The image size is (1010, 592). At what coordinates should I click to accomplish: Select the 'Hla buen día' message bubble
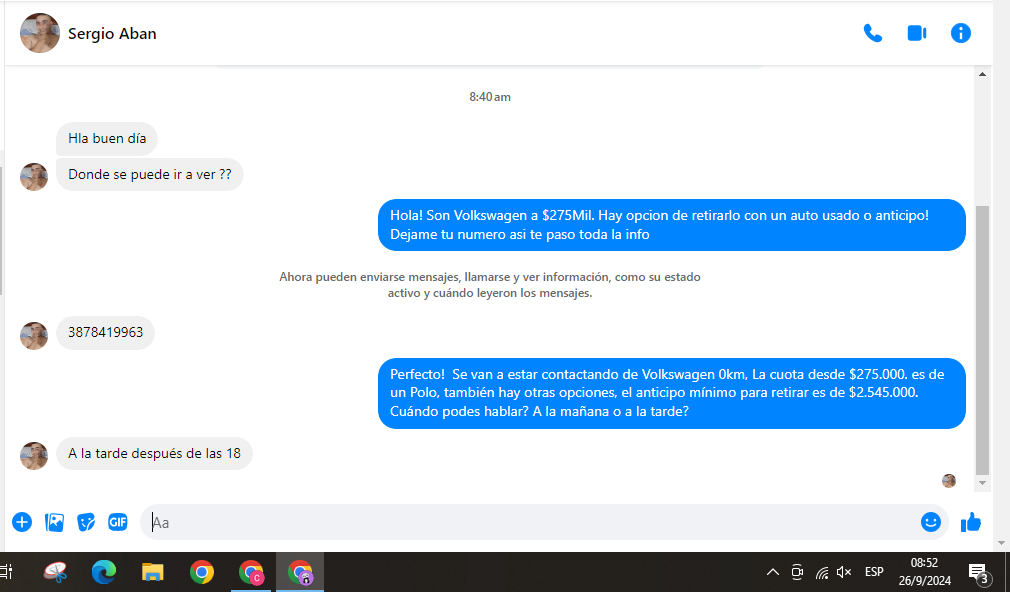pyautogui.click(x=107, y=138)
